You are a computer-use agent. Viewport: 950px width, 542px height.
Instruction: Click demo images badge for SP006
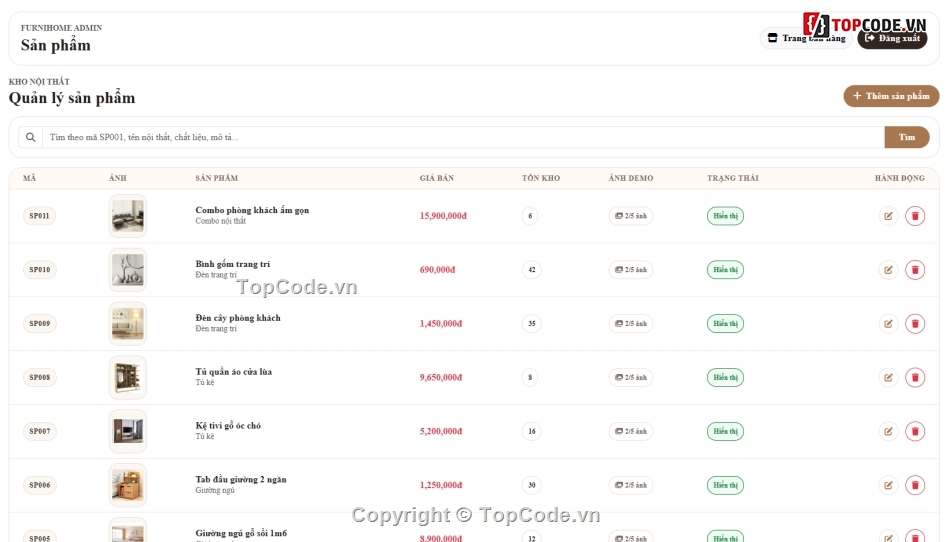pos(631,485)
